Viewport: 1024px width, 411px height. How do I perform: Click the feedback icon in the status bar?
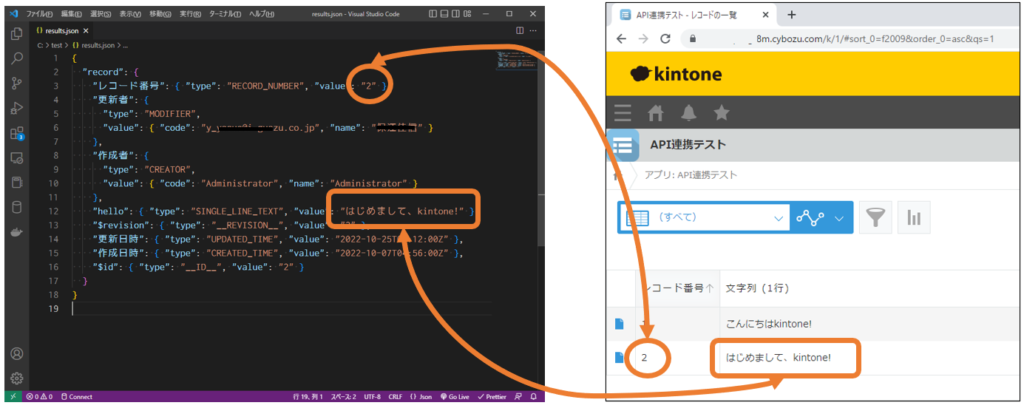[x=519, y=397]
